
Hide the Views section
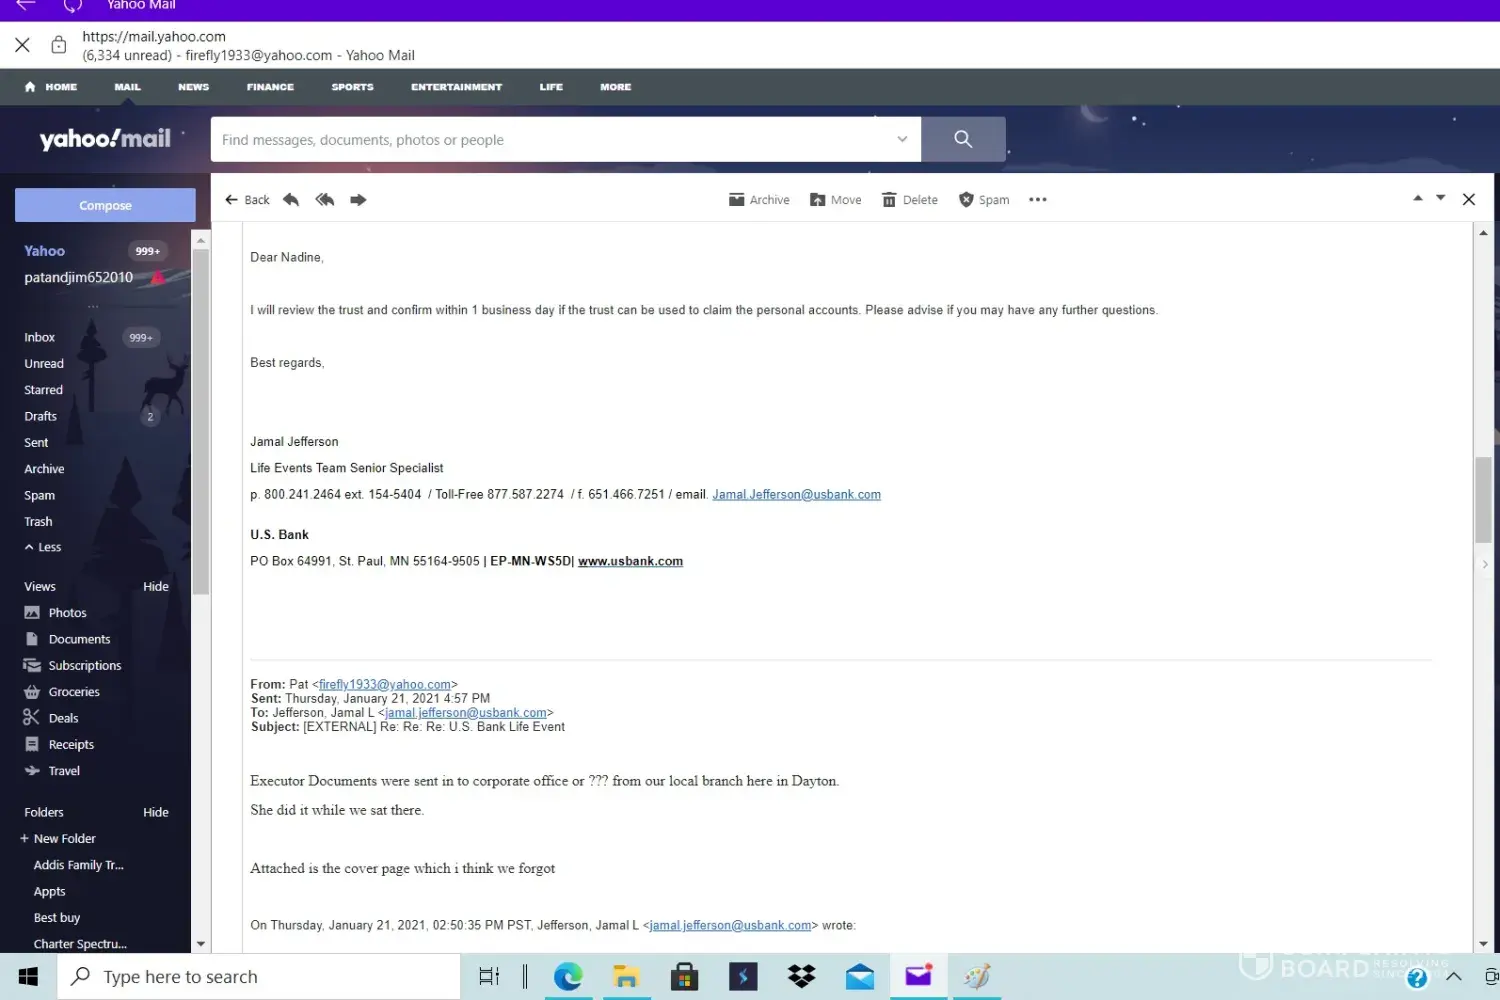click(156, 586)
